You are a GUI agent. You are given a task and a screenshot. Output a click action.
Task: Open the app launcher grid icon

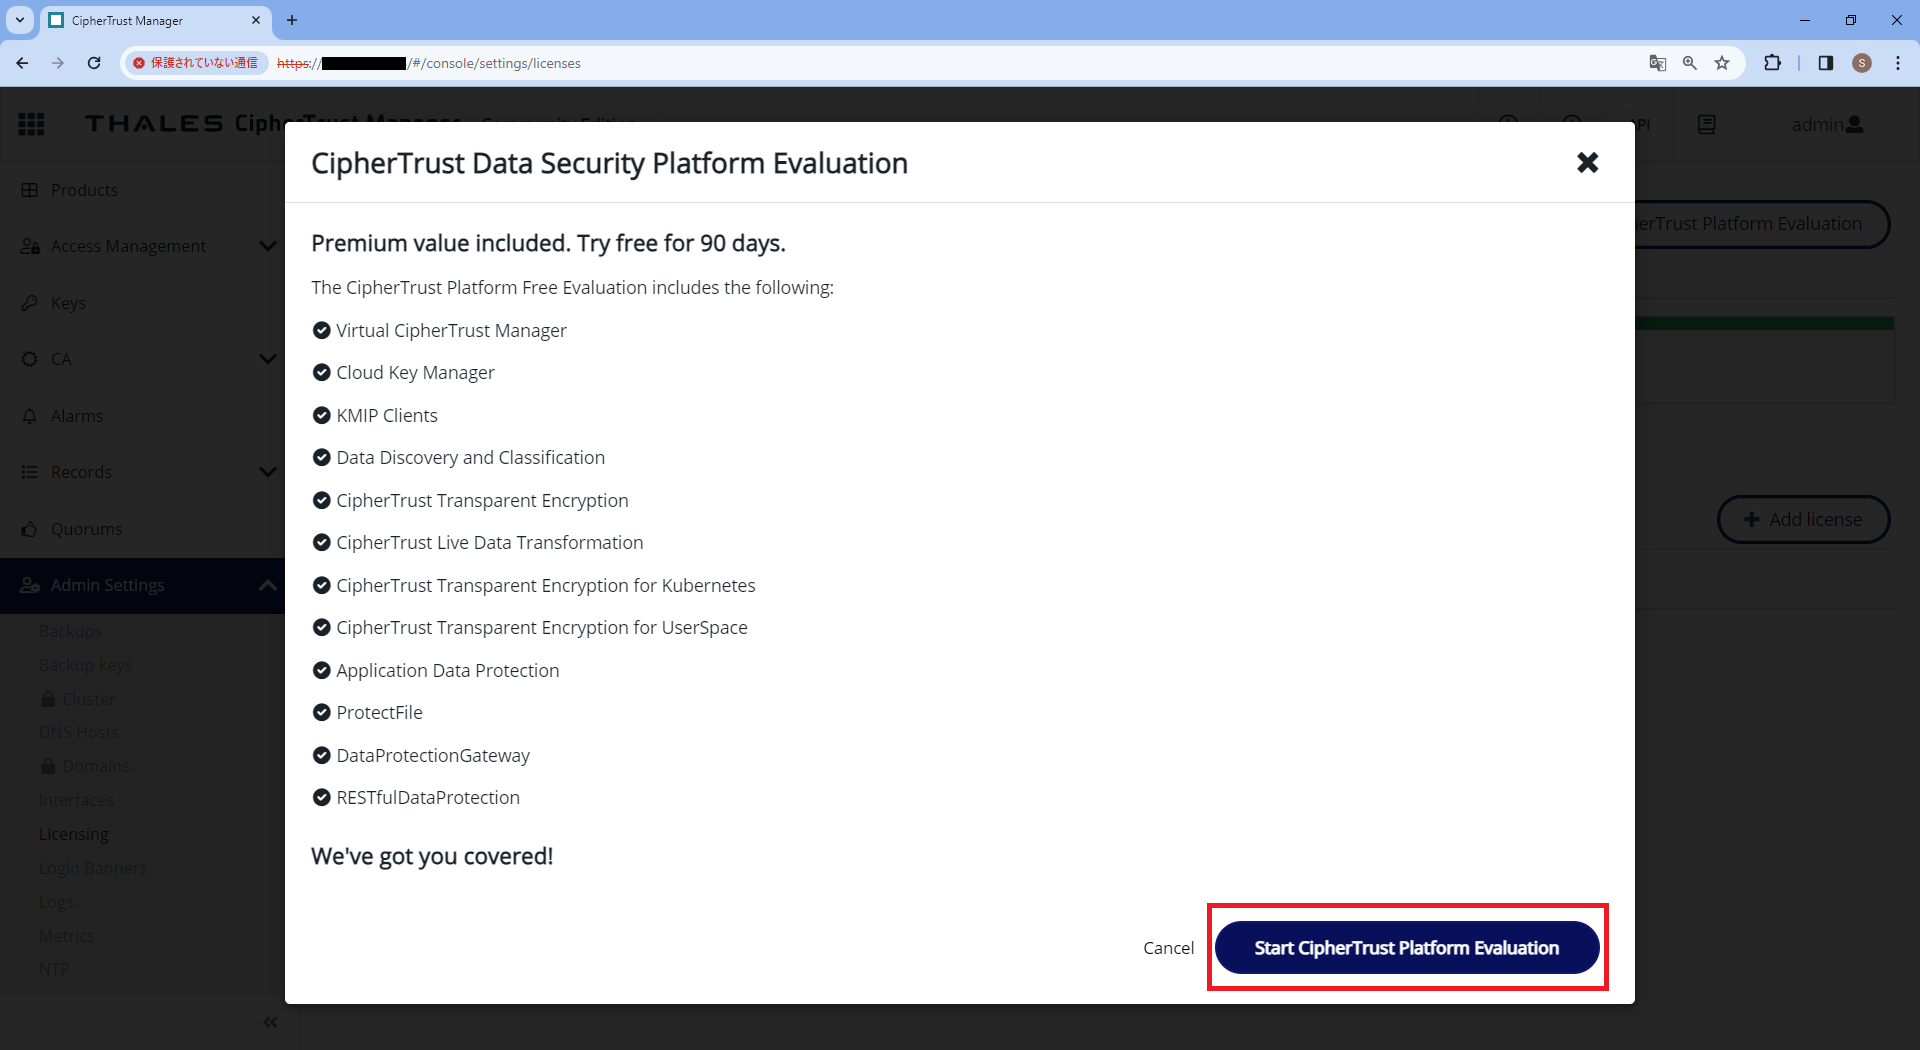pyautogui.click(x=32, y=124)
